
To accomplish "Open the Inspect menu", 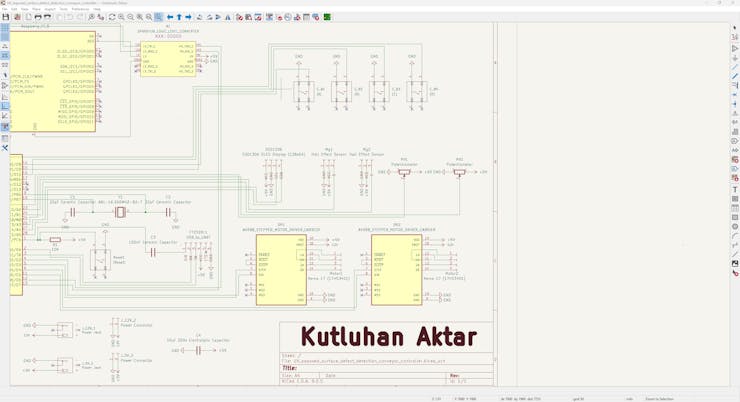I will click(50, 9).
